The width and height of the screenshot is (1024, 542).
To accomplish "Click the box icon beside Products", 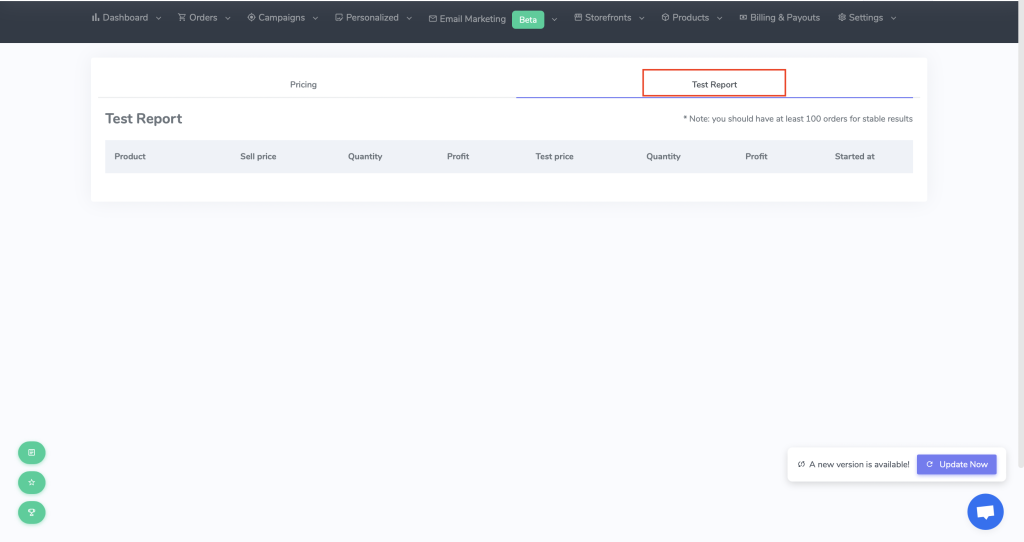I will (665, 18).
